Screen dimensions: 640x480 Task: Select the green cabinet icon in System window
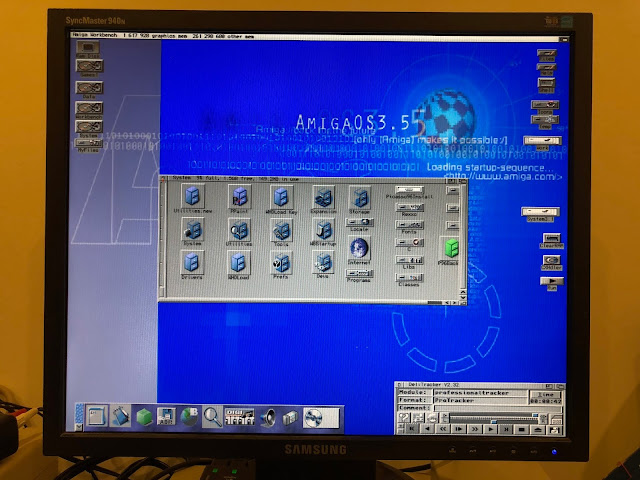[450, 247]
